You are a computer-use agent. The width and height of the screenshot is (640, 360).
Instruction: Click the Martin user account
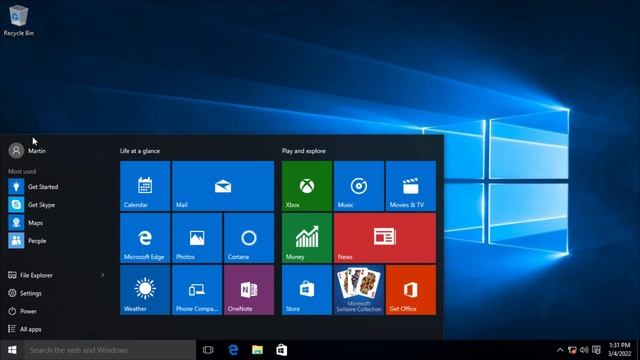tap(27, 151)
